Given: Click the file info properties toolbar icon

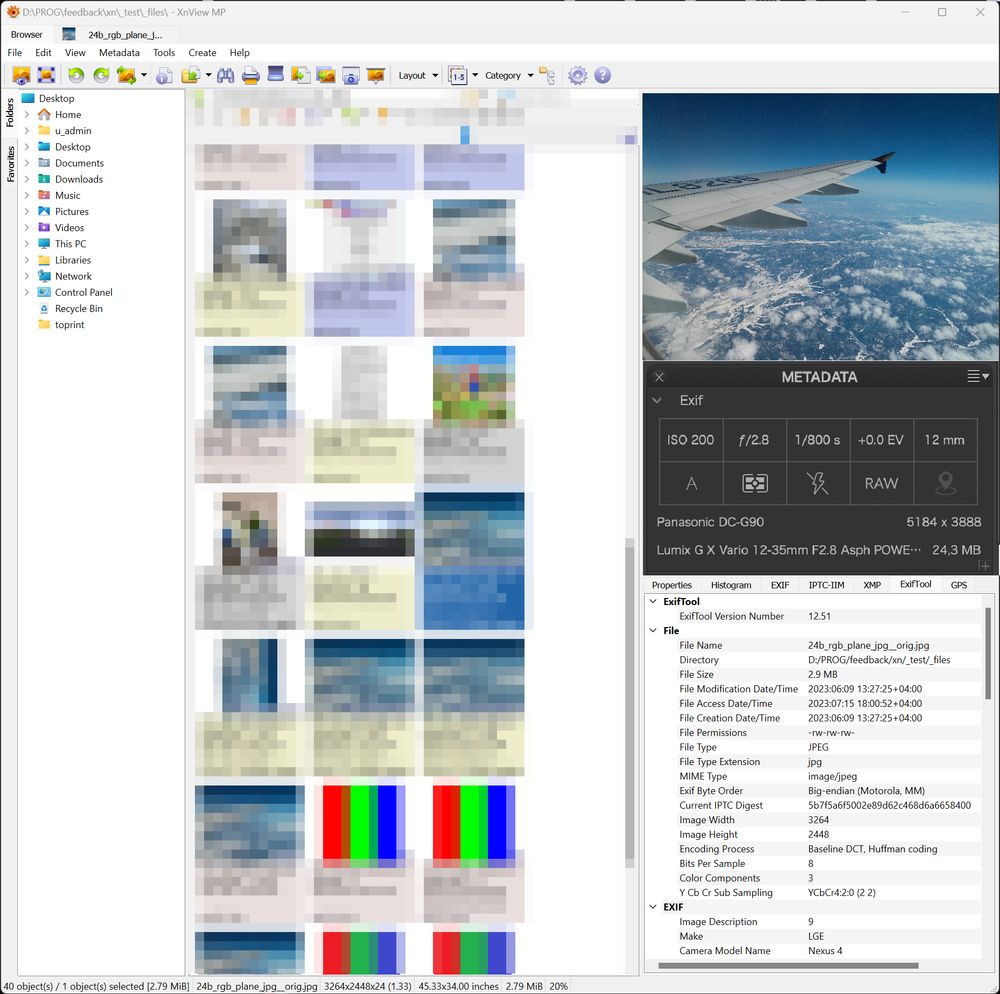Looking at the screenshot, I should 164,75.
